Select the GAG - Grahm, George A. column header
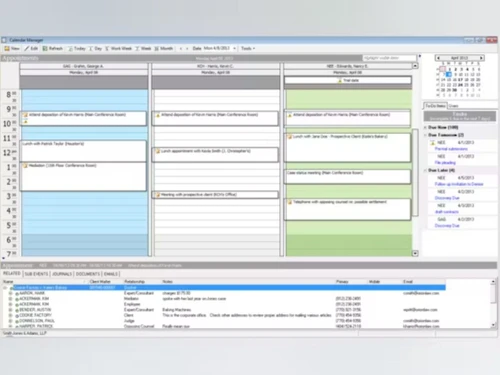This screenshot has height=375, width=500. [x=83, y=66]
